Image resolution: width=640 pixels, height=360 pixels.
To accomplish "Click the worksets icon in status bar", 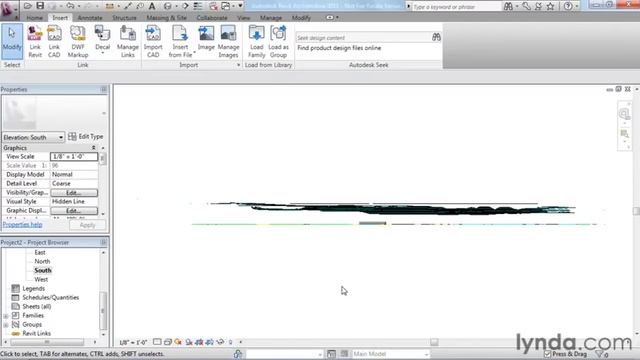I will 238,353.
